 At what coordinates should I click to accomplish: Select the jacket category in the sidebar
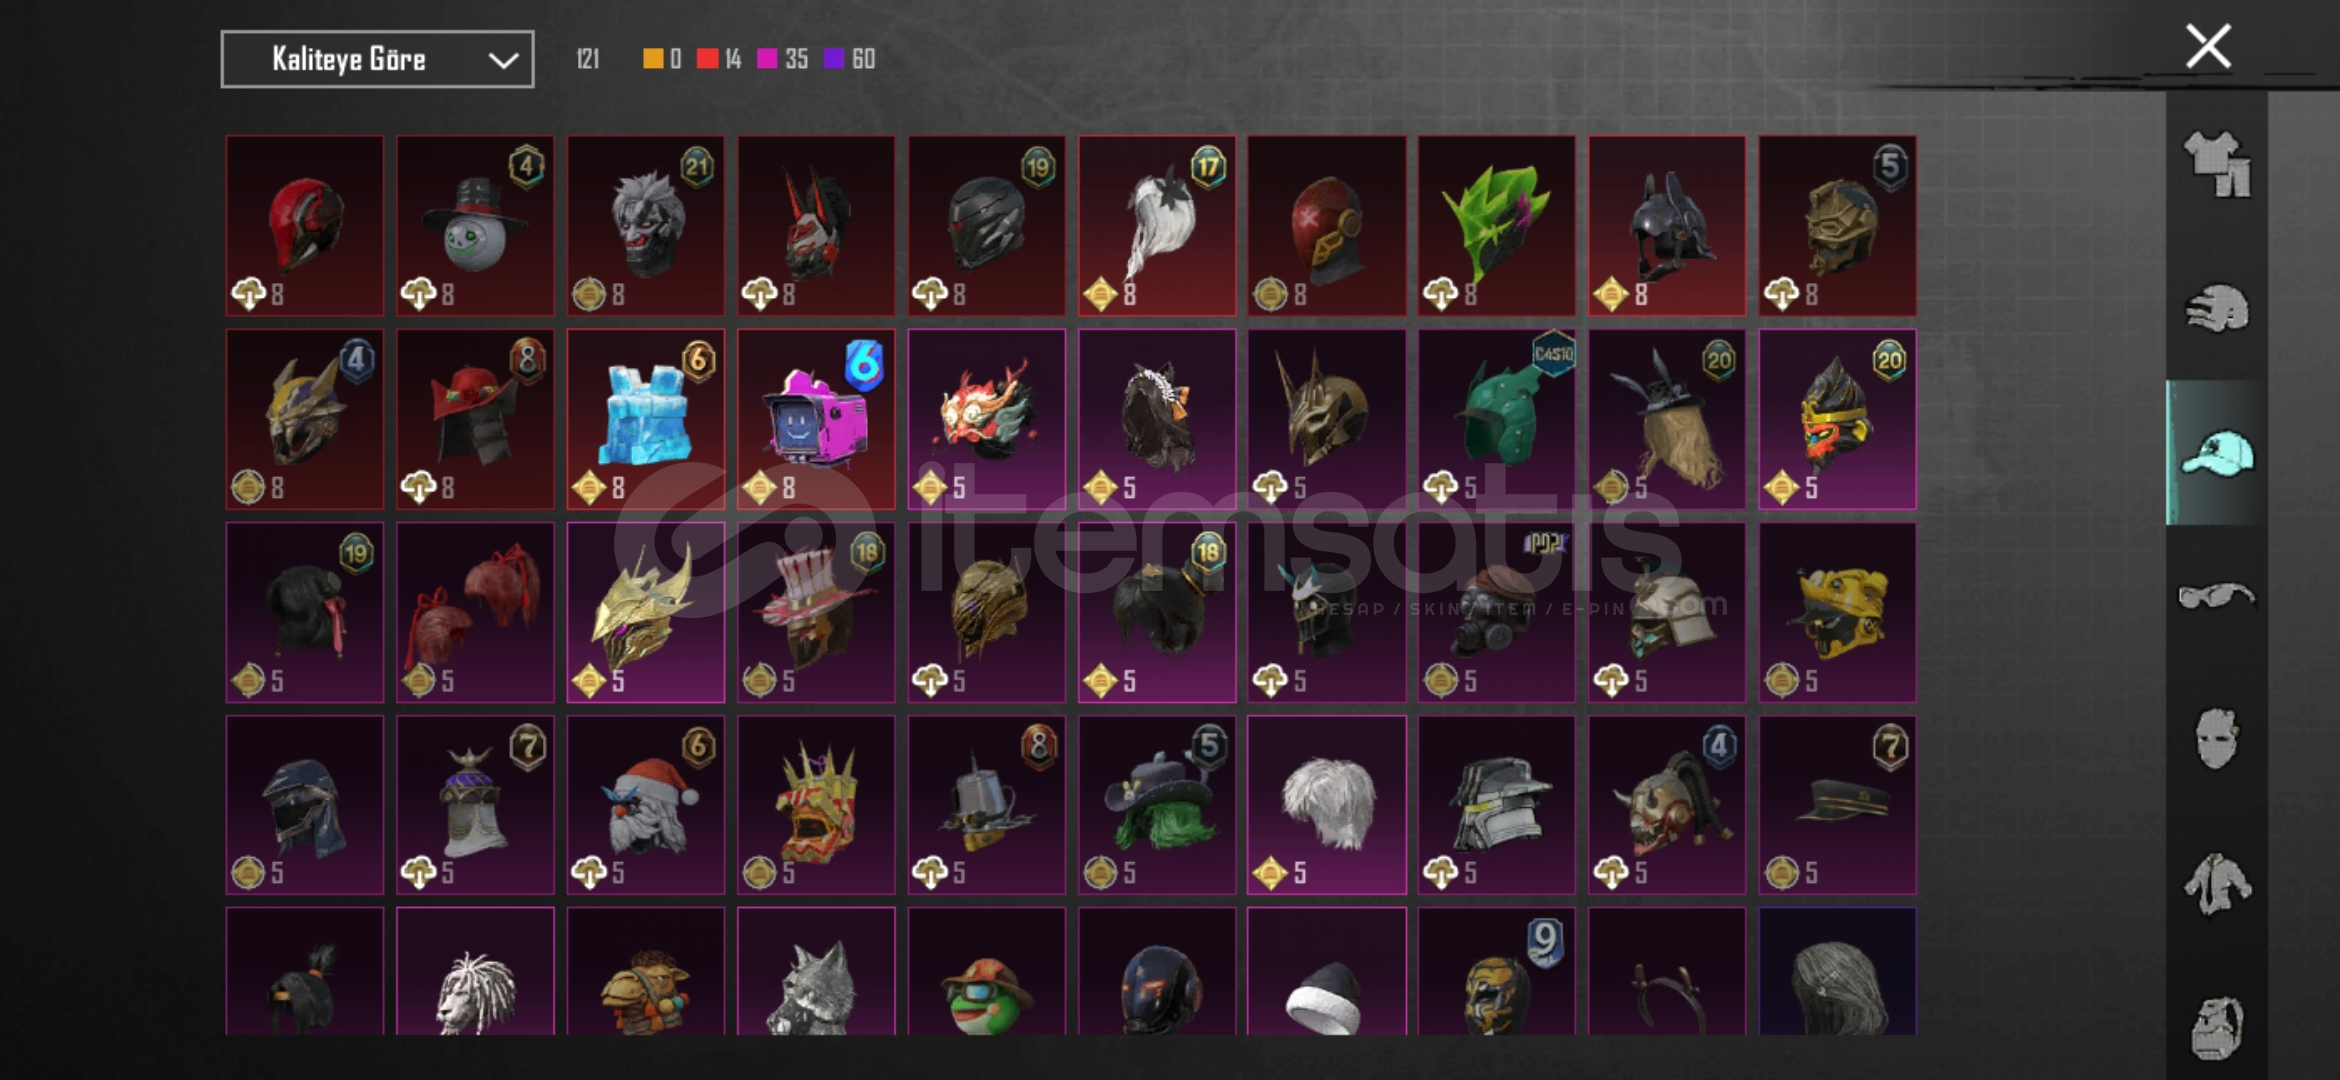pyautogui.click(x=2217, y=884)
